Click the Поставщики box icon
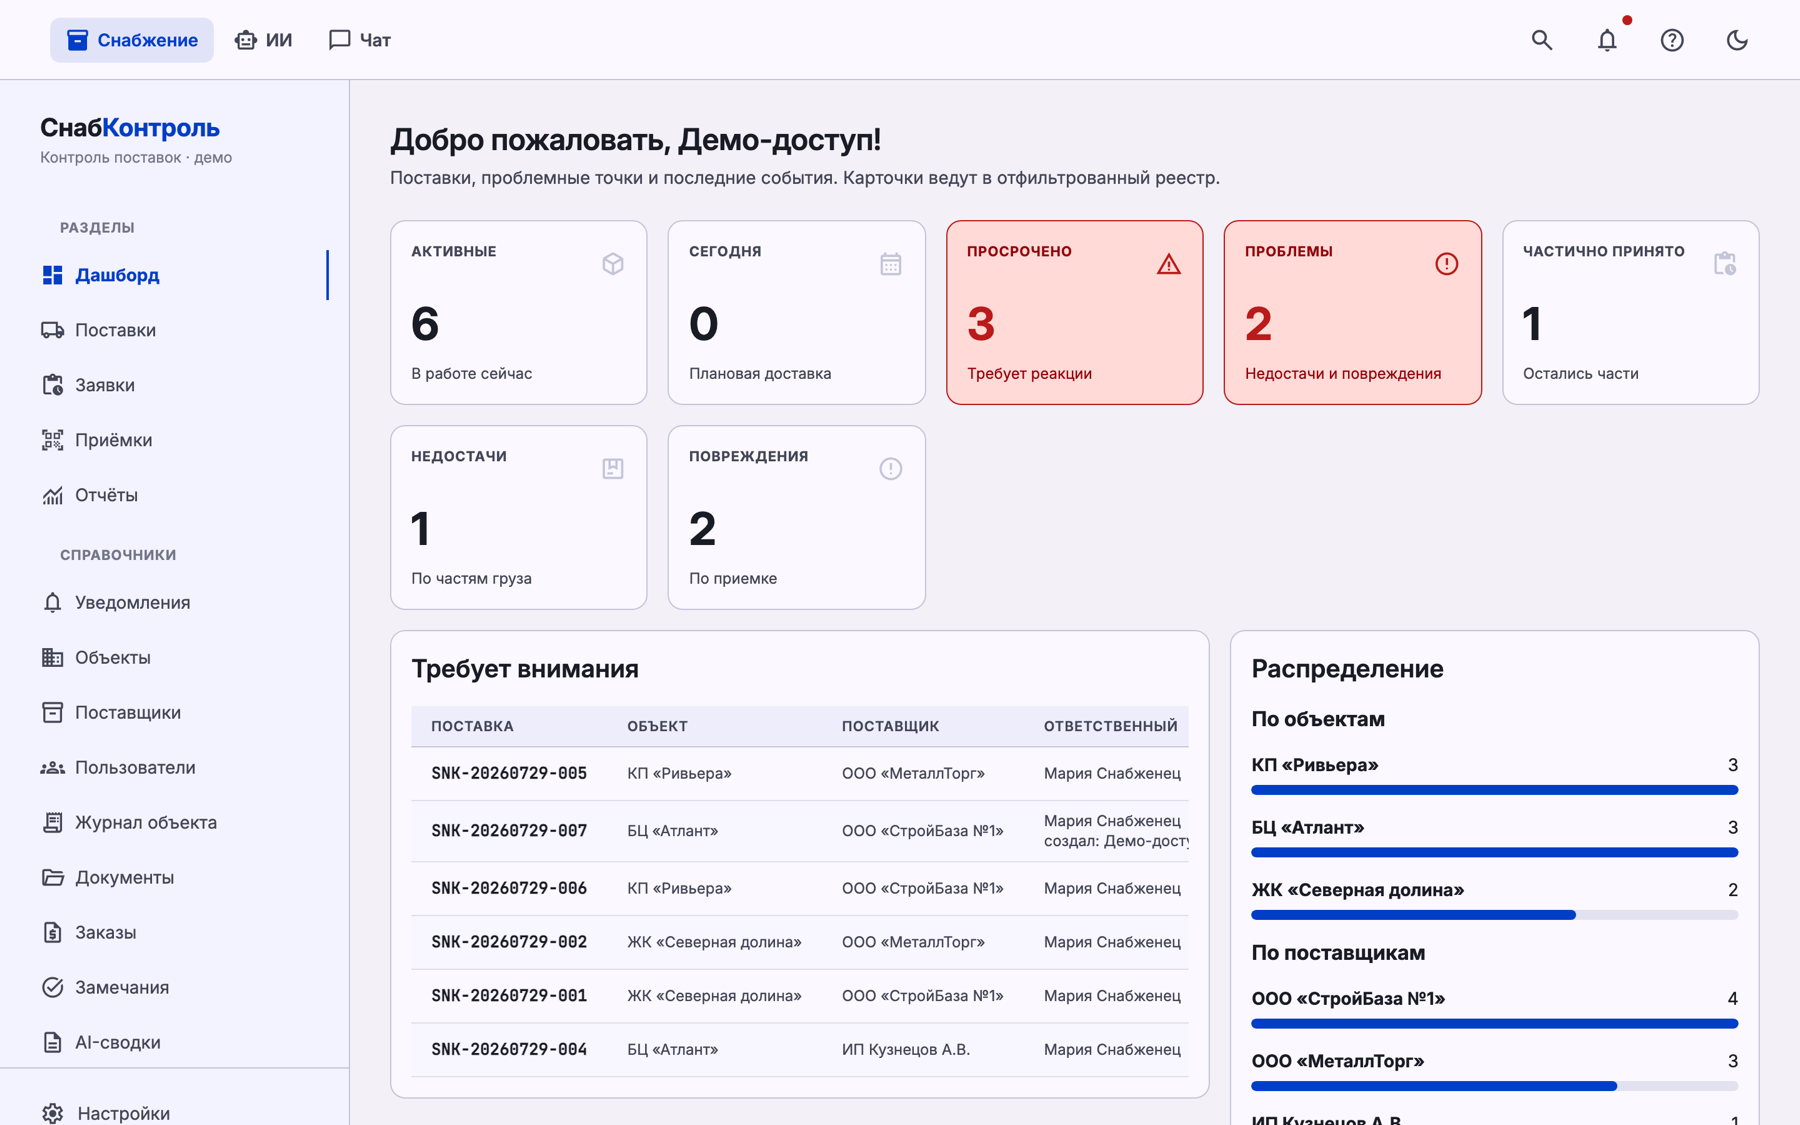The width and height of the screenshot is (1800, 1125). pos(52,712)
